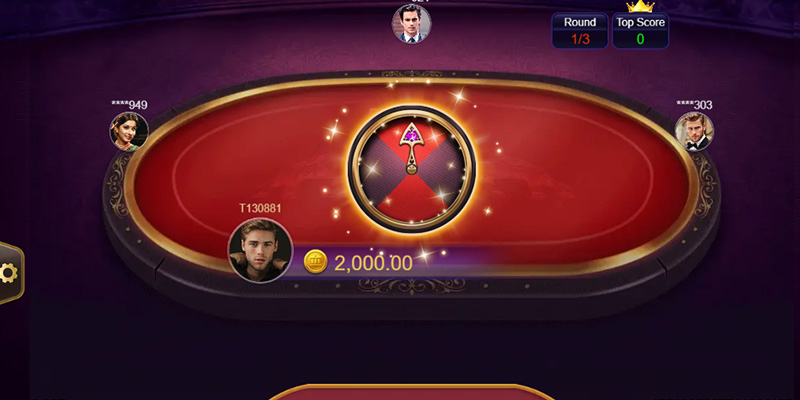Image resolution: width=800 pixels, height=400 pixels.
Task: Tap the red panel at the bottom
Action: (411, 392)
